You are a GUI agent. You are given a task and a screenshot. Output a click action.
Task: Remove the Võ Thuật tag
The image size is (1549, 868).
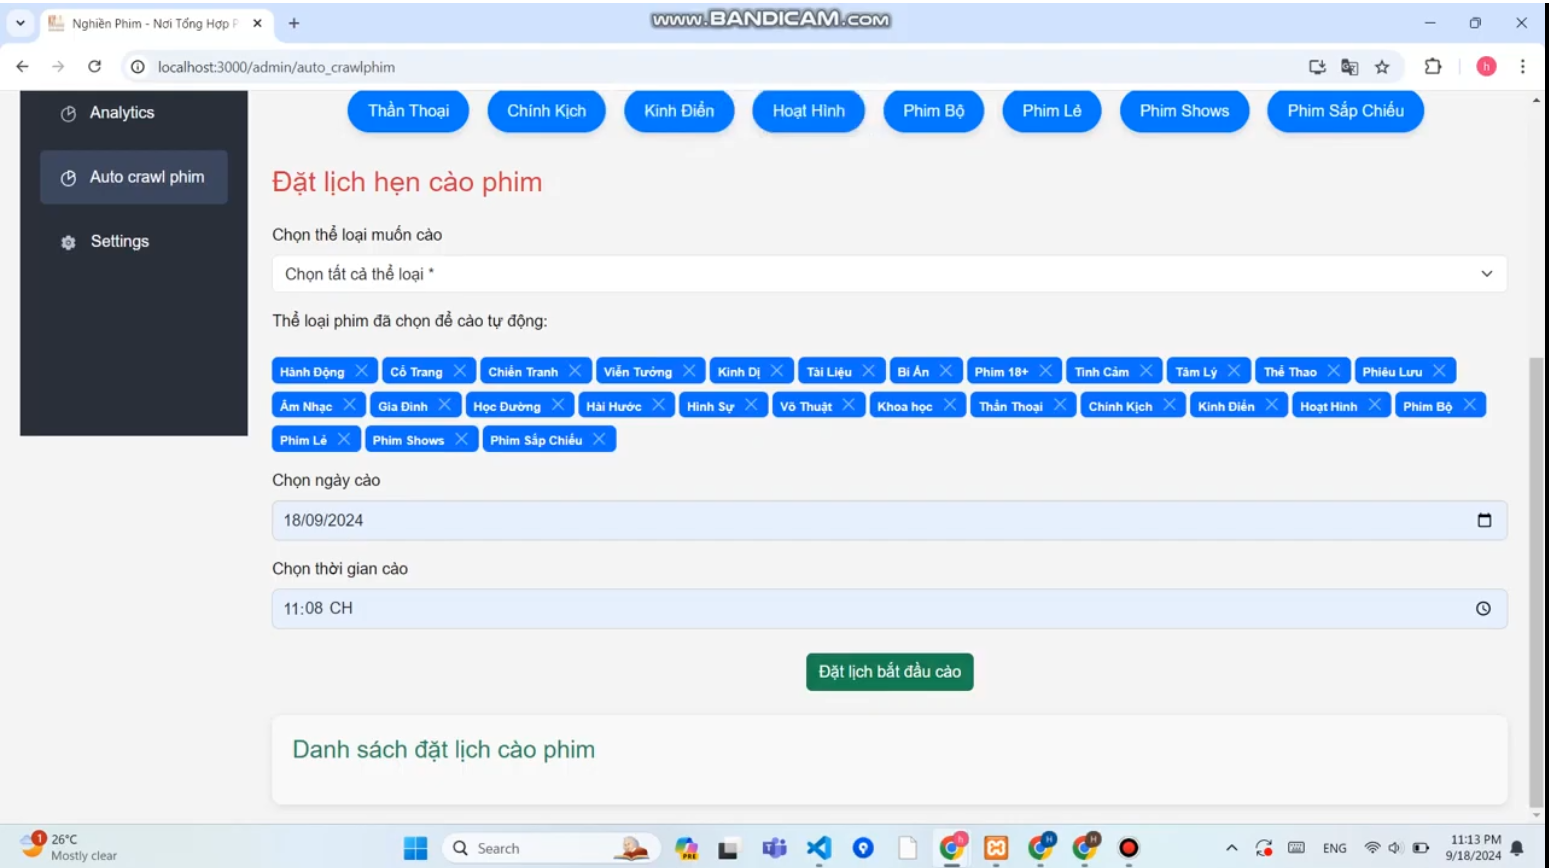point(848,405)
